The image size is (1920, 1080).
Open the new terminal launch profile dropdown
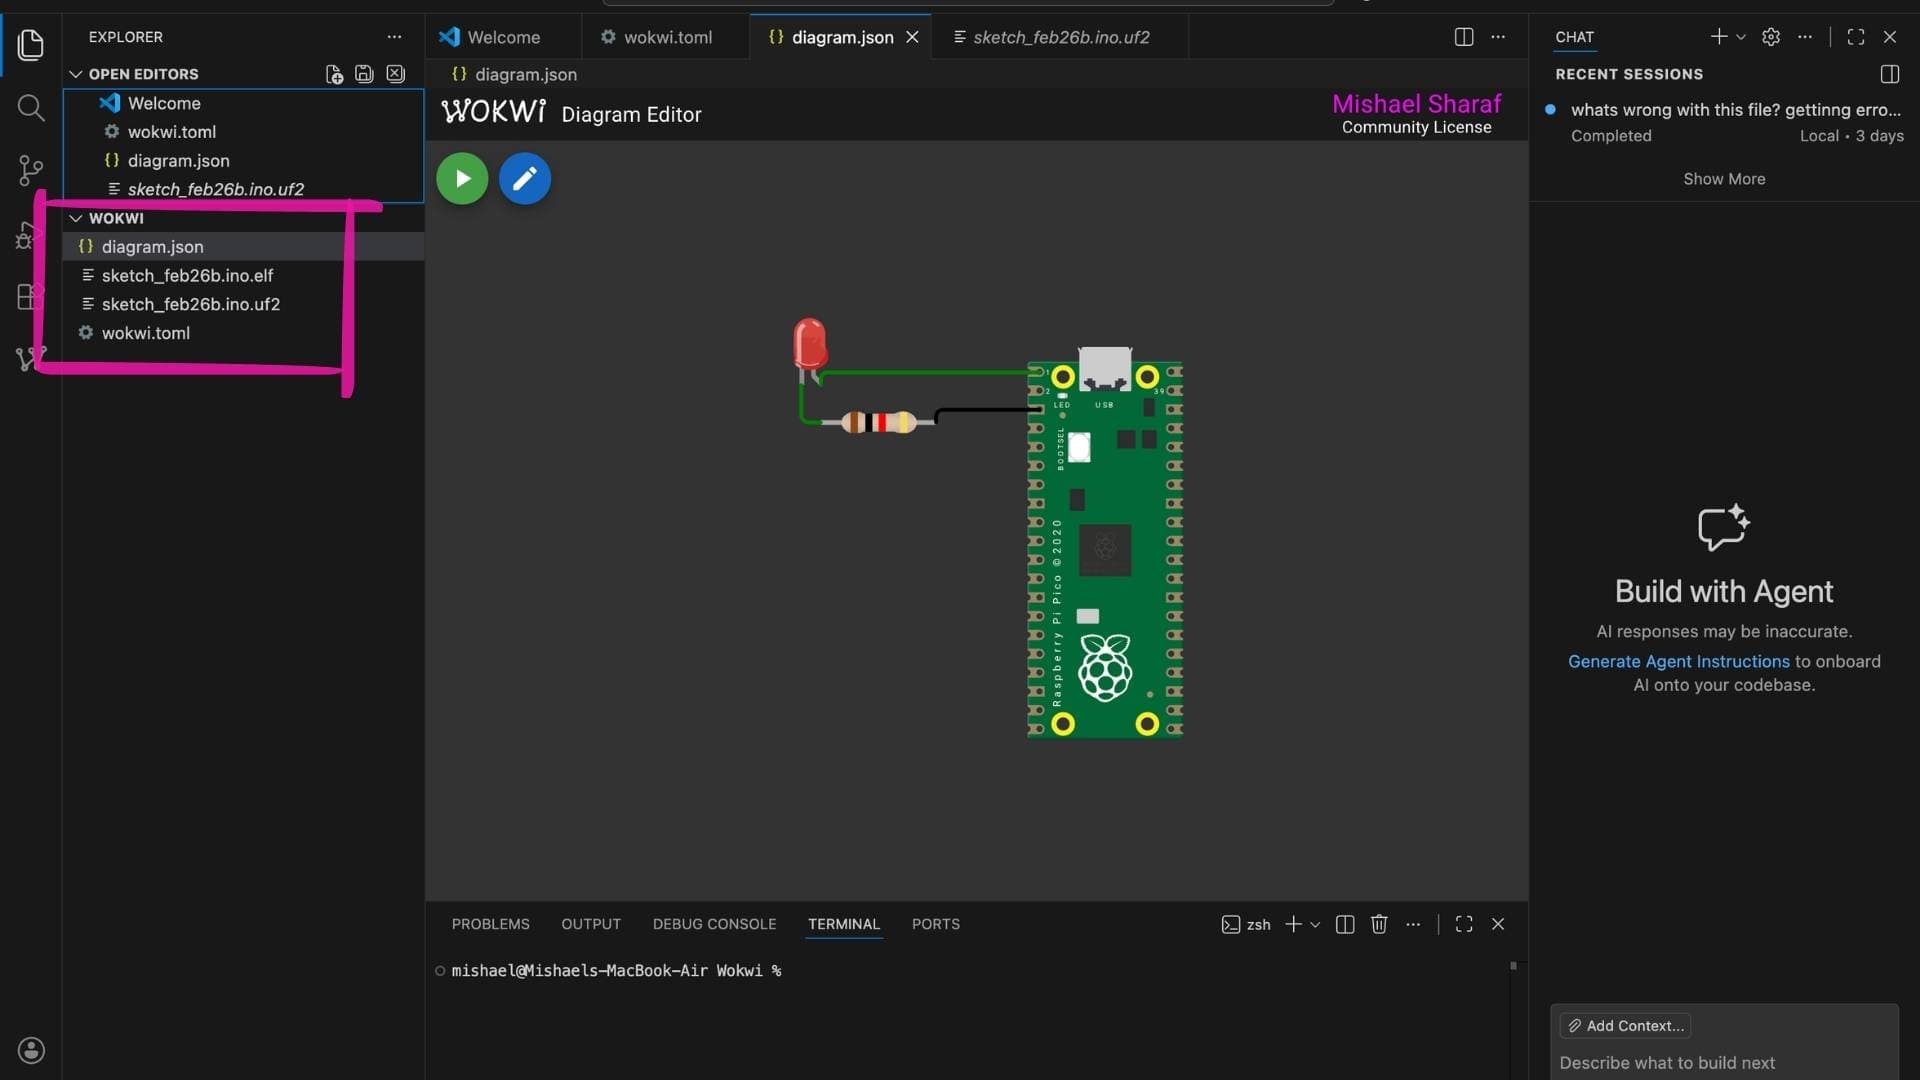click(1315, 925)
